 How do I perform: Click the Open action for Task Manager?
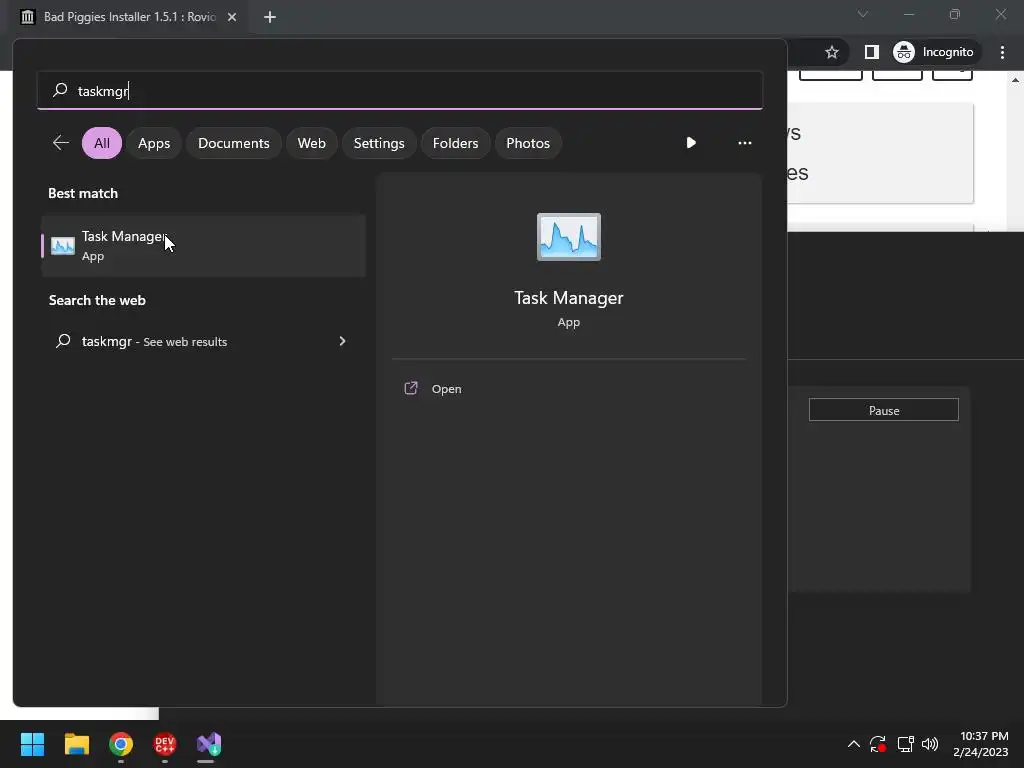click(x=446, y=389)
